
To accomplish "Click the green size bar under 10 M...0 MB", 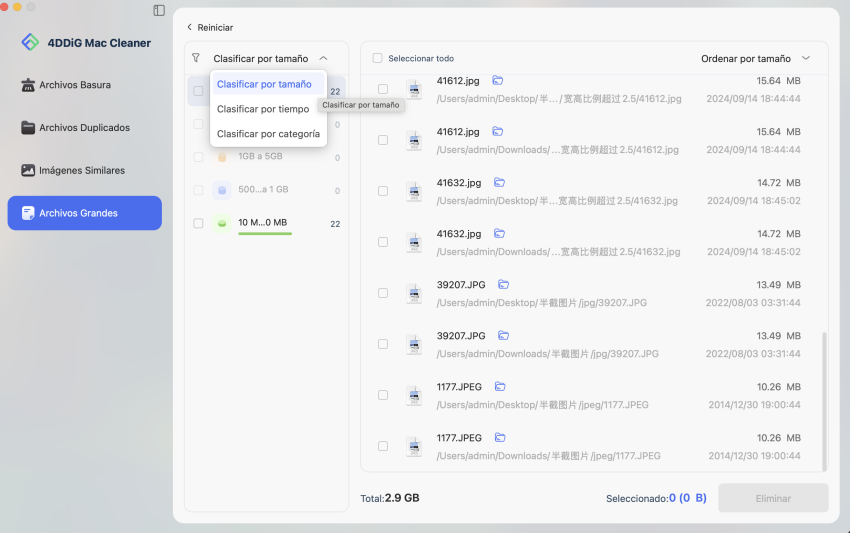I will point(265,234).
